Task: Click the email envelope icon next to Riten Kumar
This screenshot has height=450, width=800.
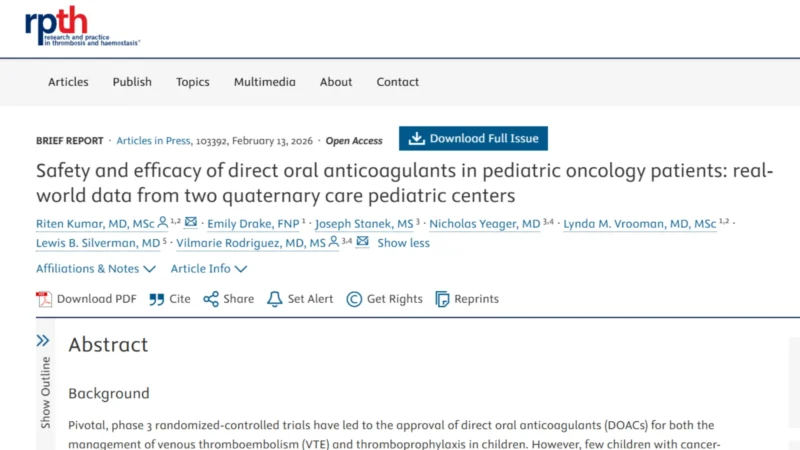Action: (191, 221)
